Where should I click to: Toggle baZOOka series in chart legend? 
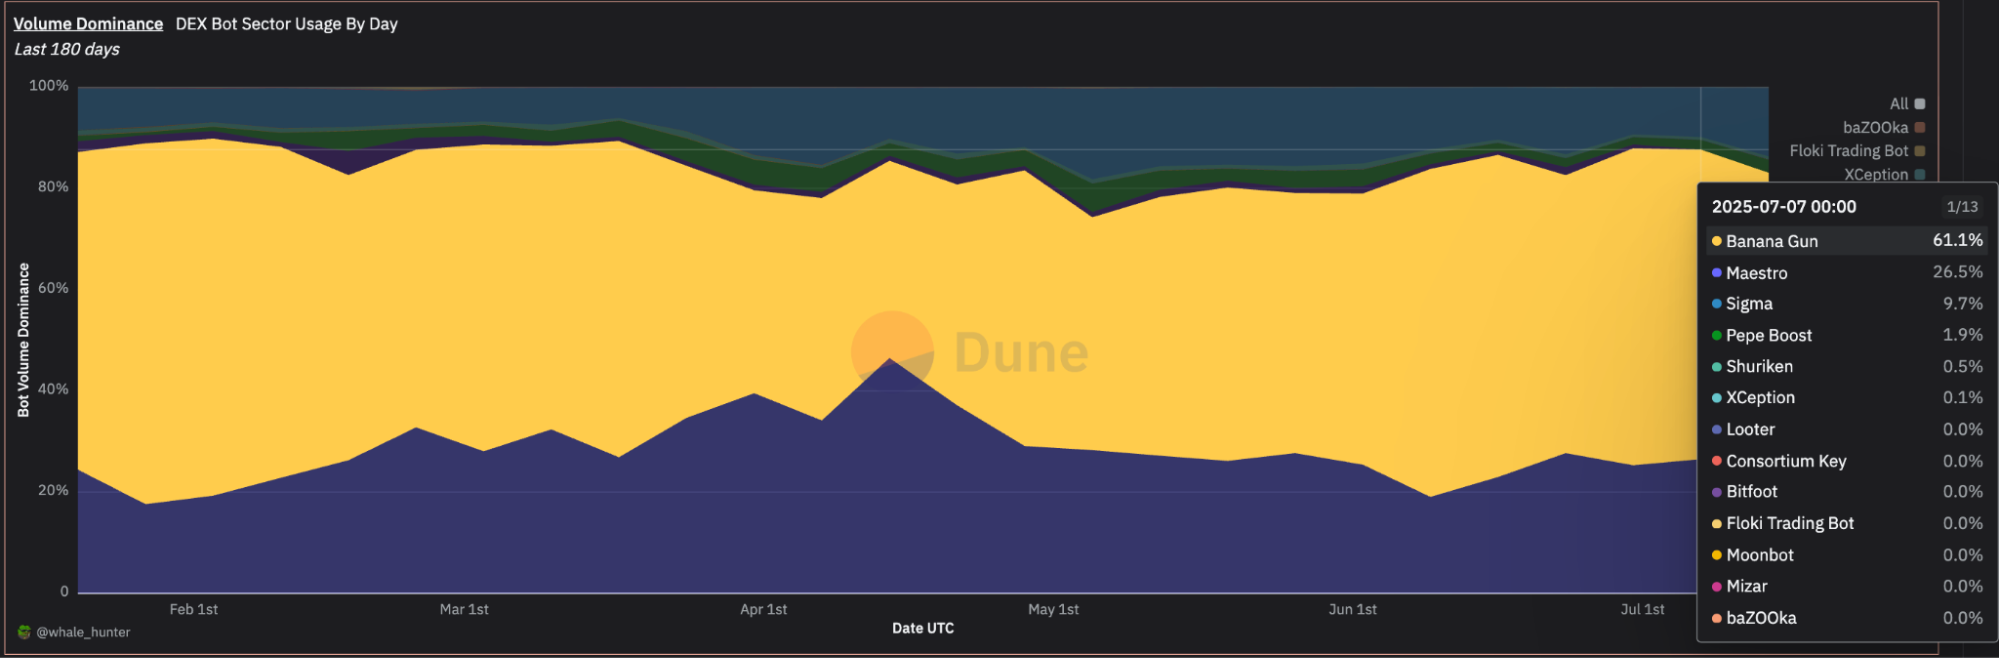pos(1884,128)
